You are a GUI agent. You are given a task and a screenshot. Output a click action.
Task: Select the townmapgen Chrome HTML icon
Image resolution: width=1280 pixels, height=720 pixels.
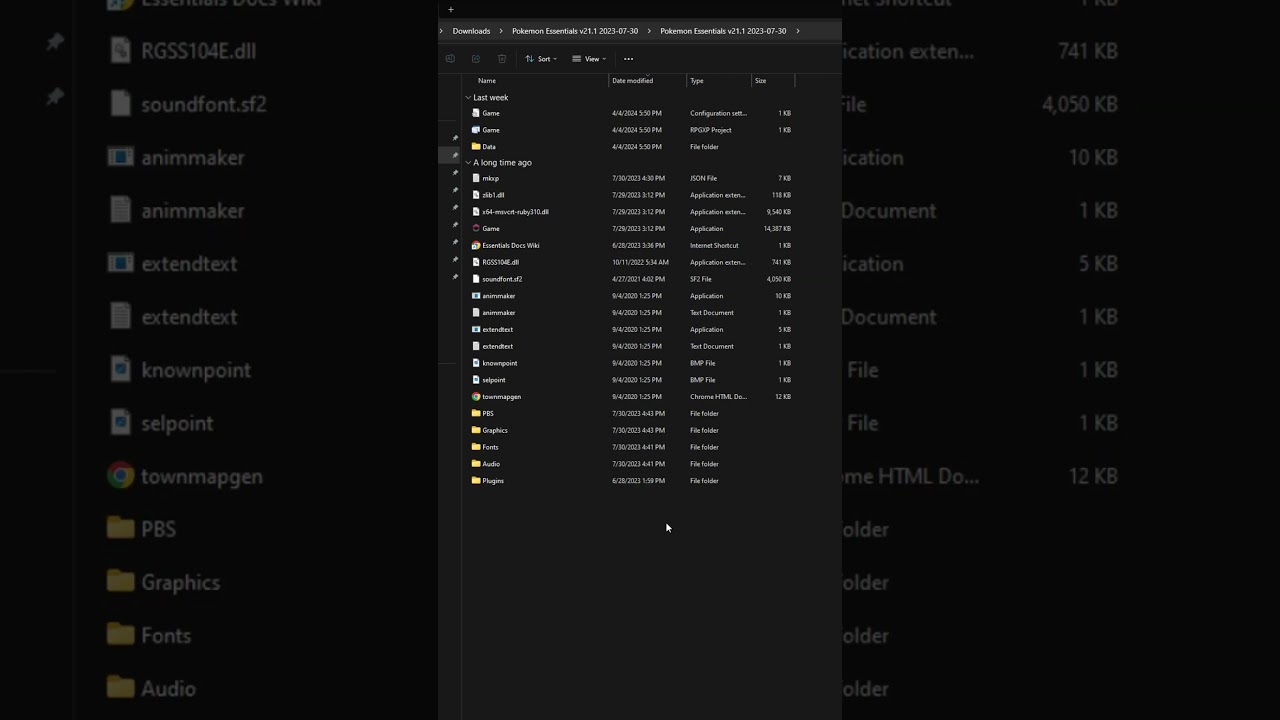[476, 397]
